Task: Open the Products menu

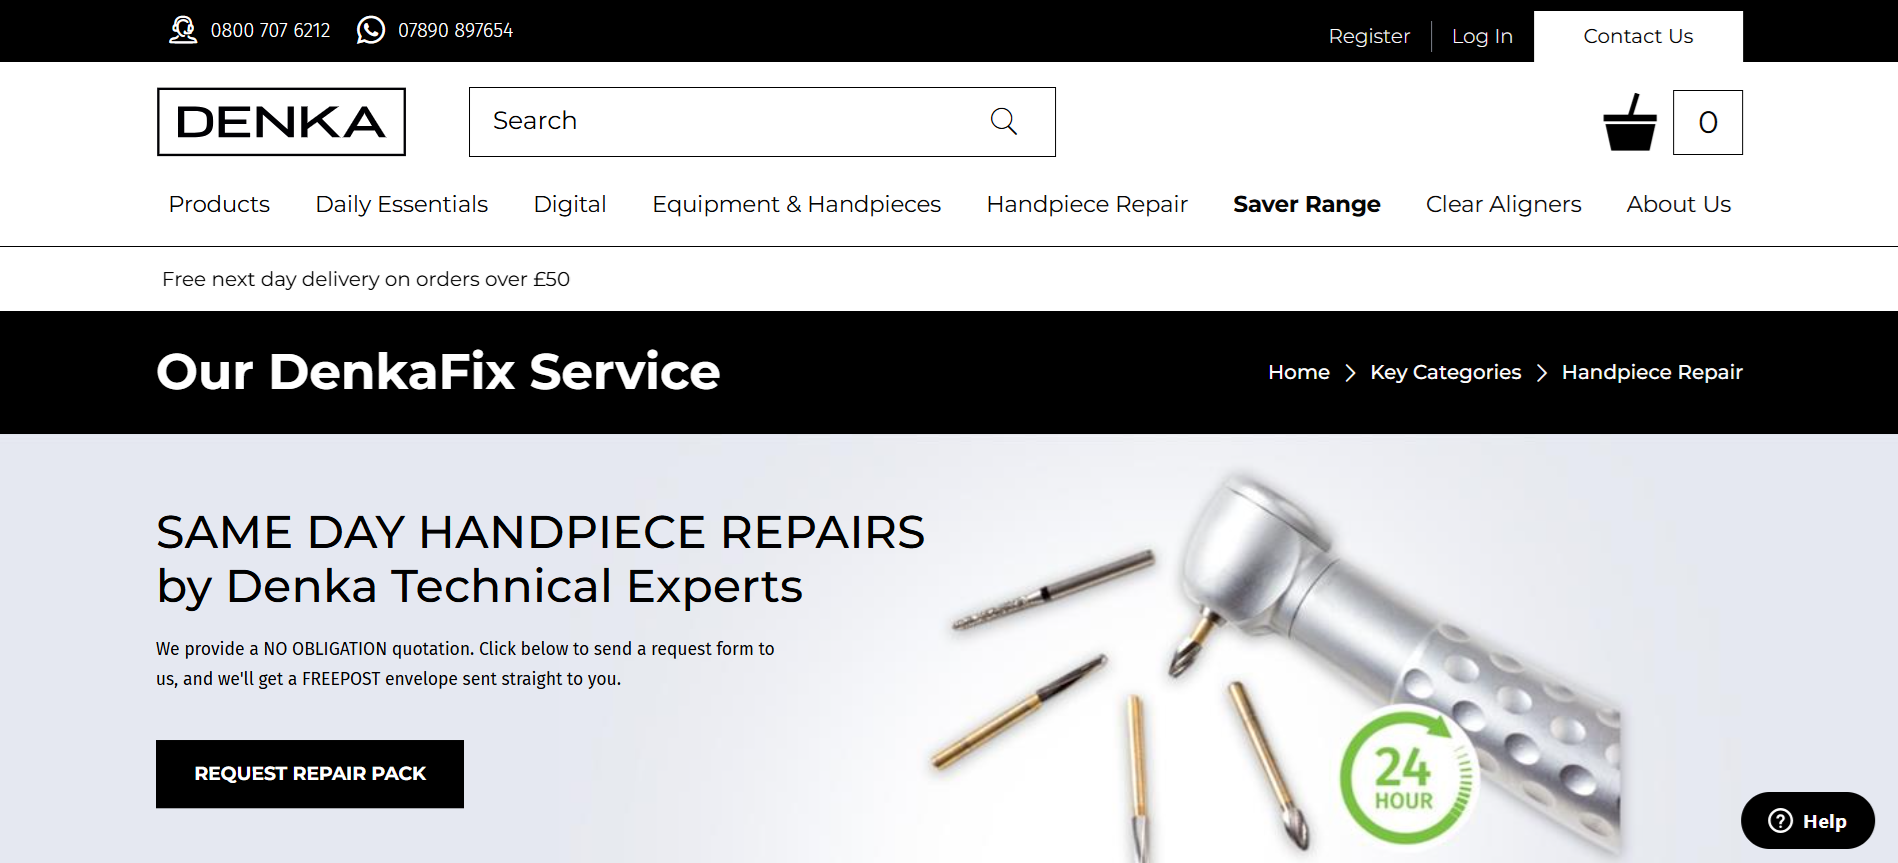Action: coord(219,204)
